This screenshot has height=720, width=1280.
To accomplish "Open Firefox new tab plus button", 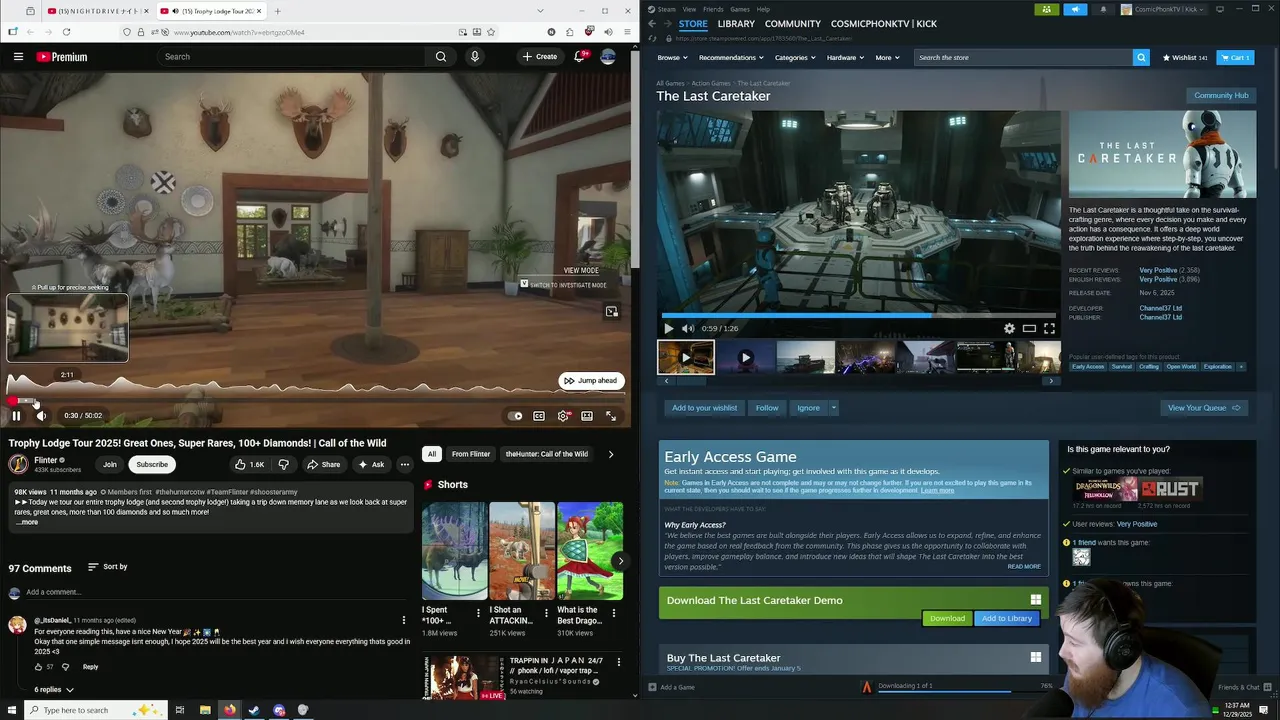I will pos(277,11).
